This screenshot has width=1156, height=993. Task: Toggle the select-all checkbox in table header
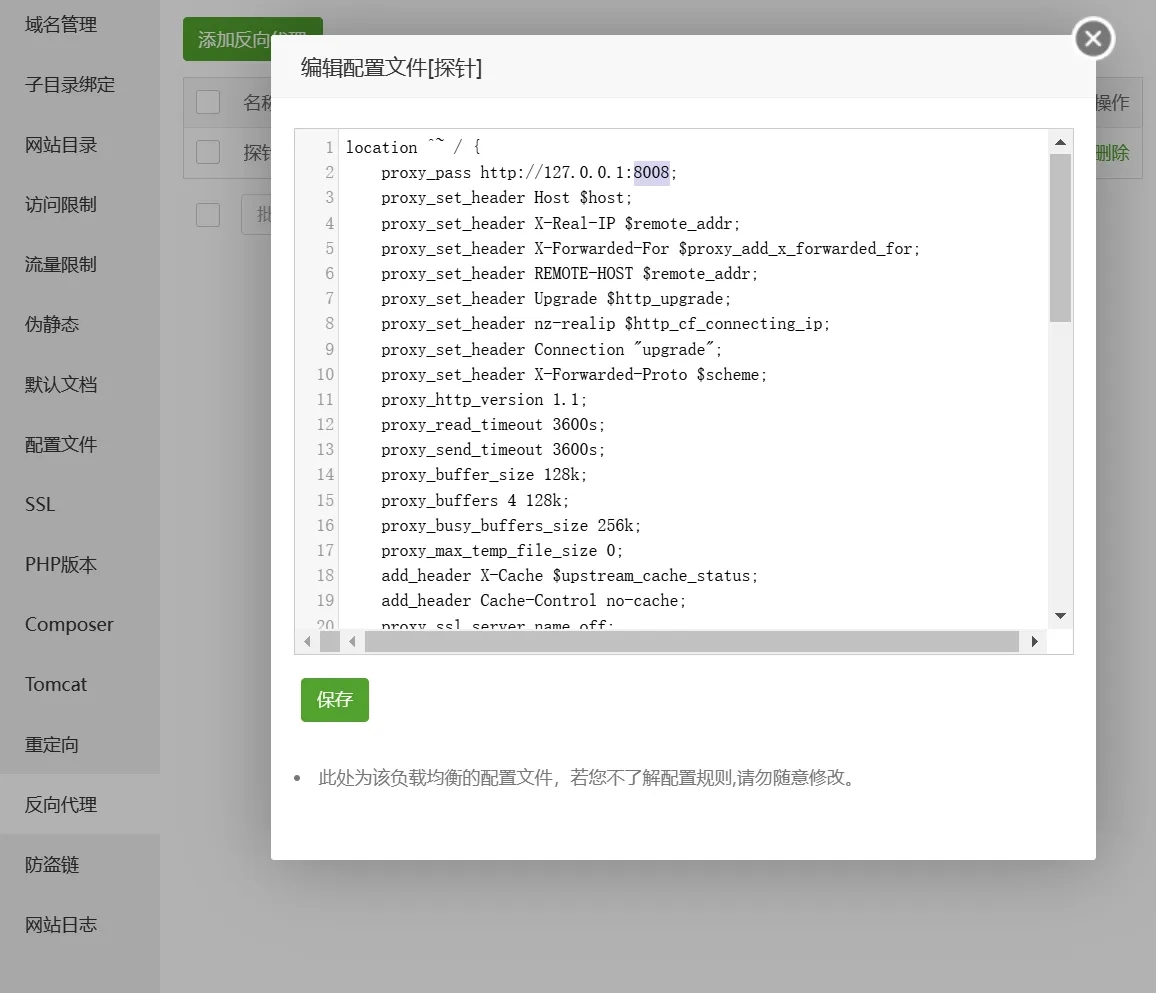click(208, 102)
